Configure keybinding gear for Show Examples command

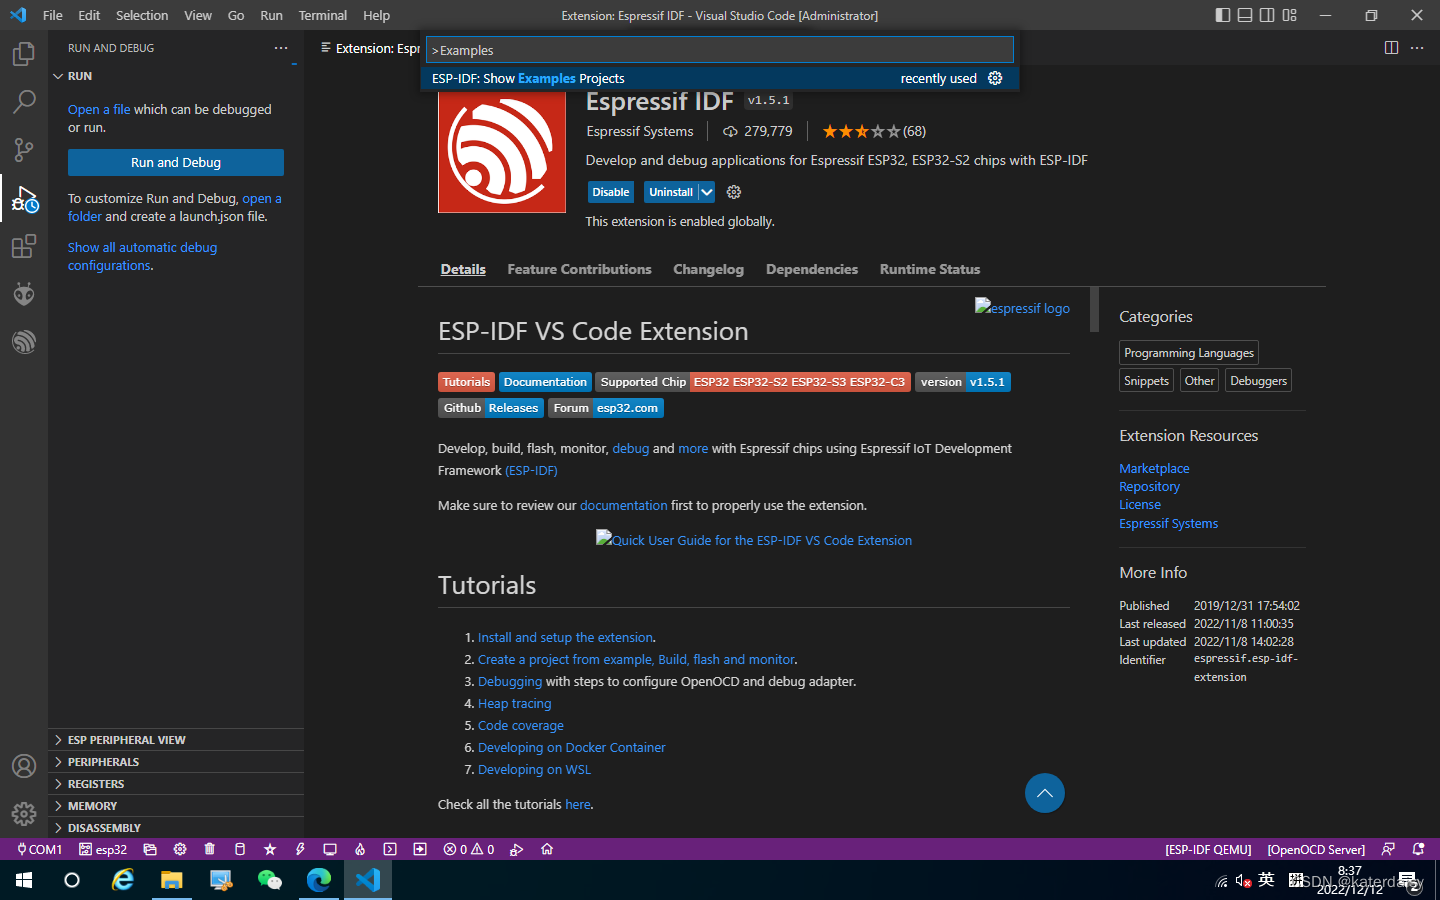click(995, 78)
